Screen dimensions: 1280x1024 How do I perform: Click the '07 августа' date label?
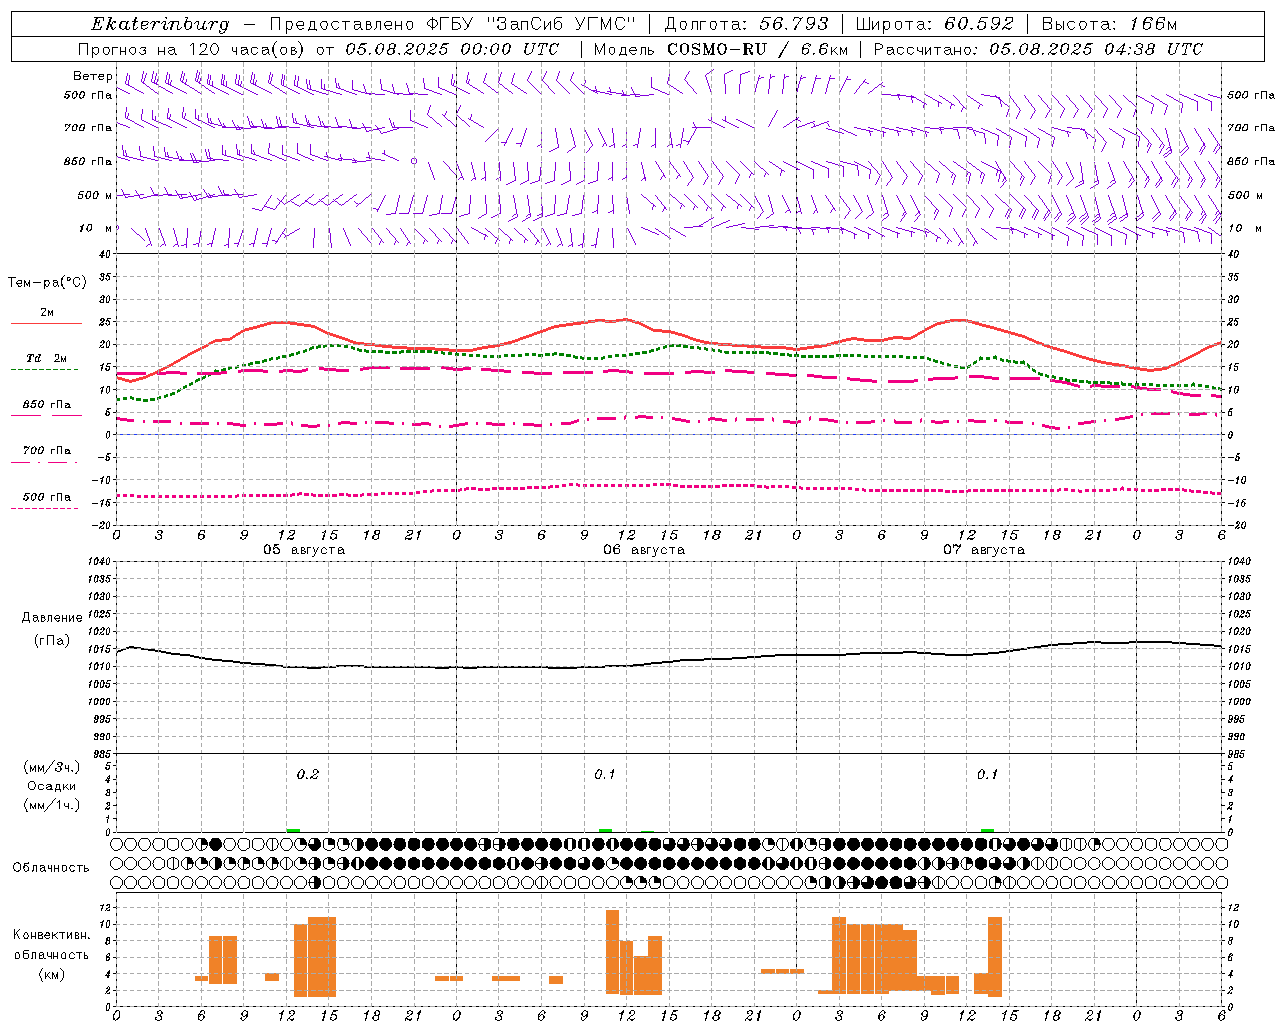[x=984, y=550]
